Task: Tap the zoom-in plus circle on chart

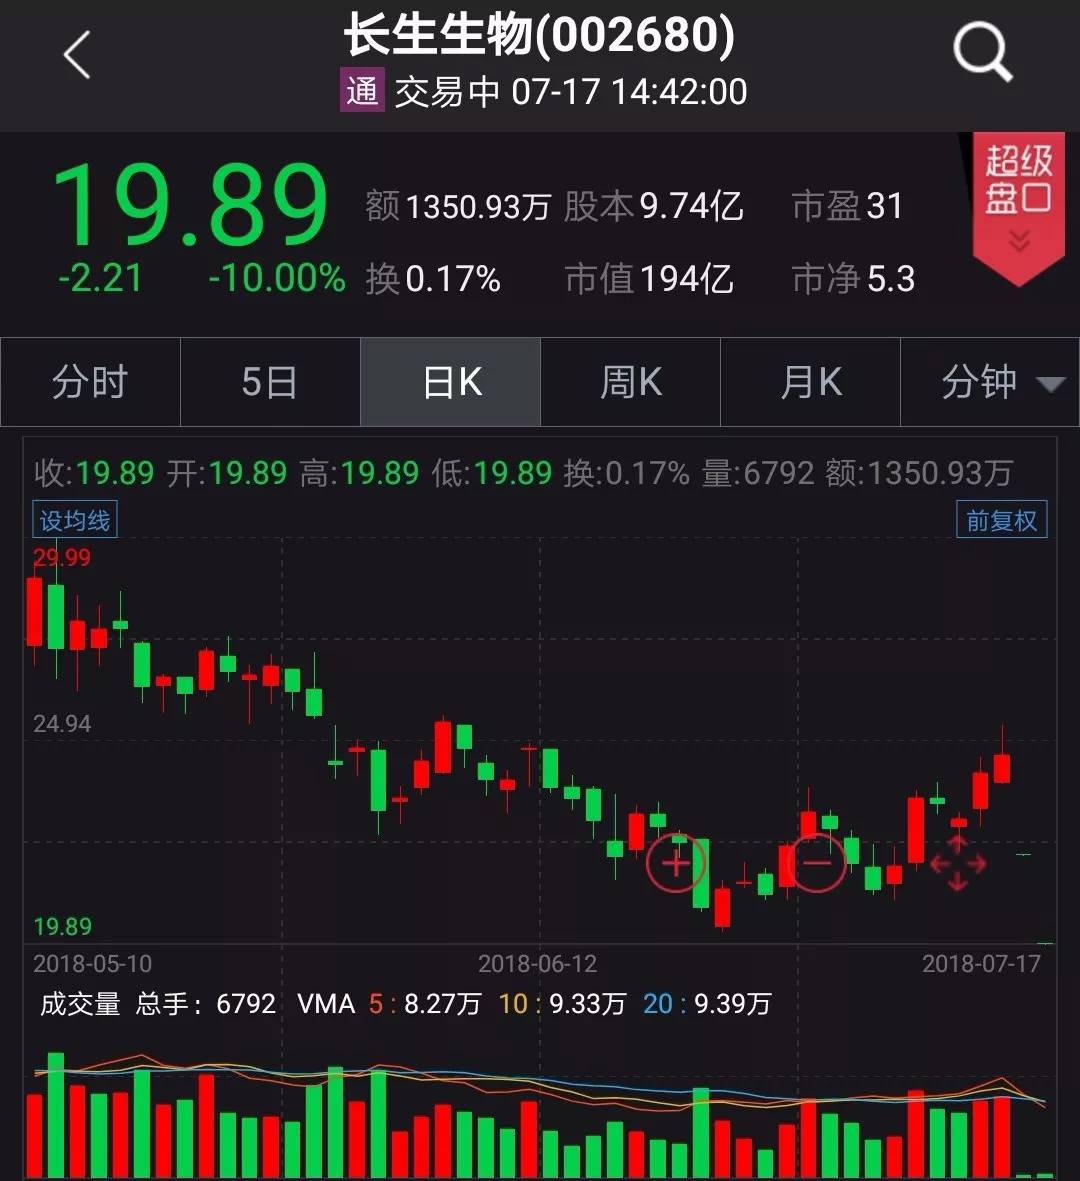Action: tap(676, 862)
